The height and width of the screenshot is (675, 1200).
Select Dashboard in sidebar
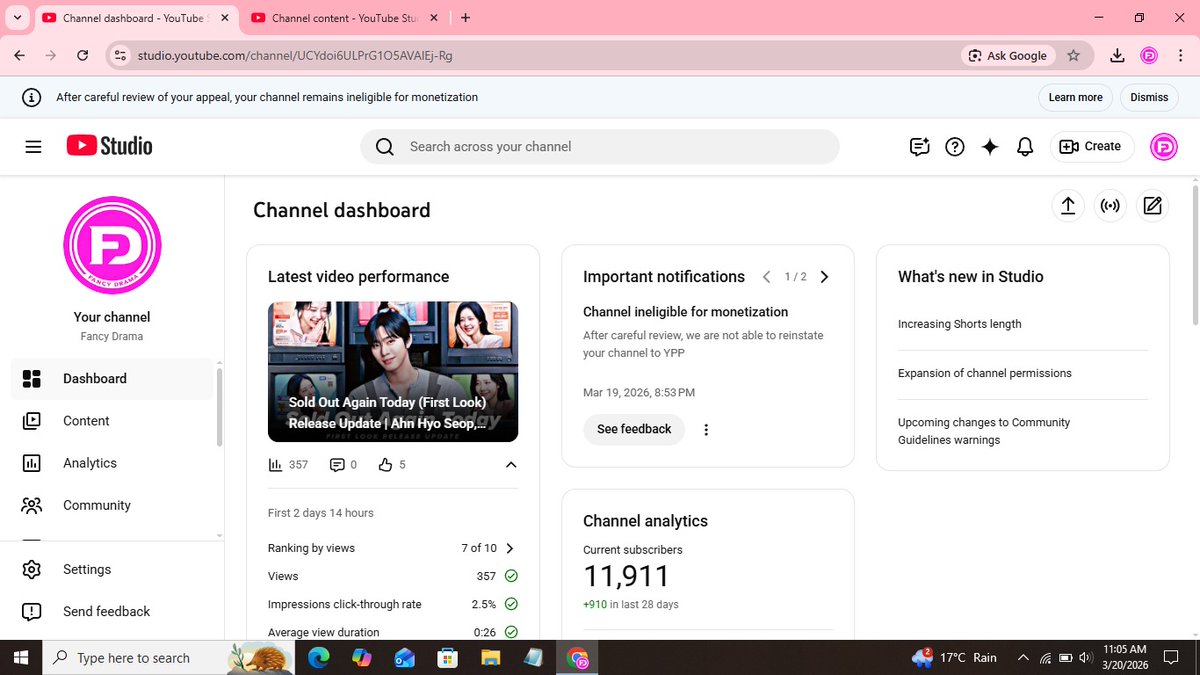pyautogui.click(x=112, y=379)
